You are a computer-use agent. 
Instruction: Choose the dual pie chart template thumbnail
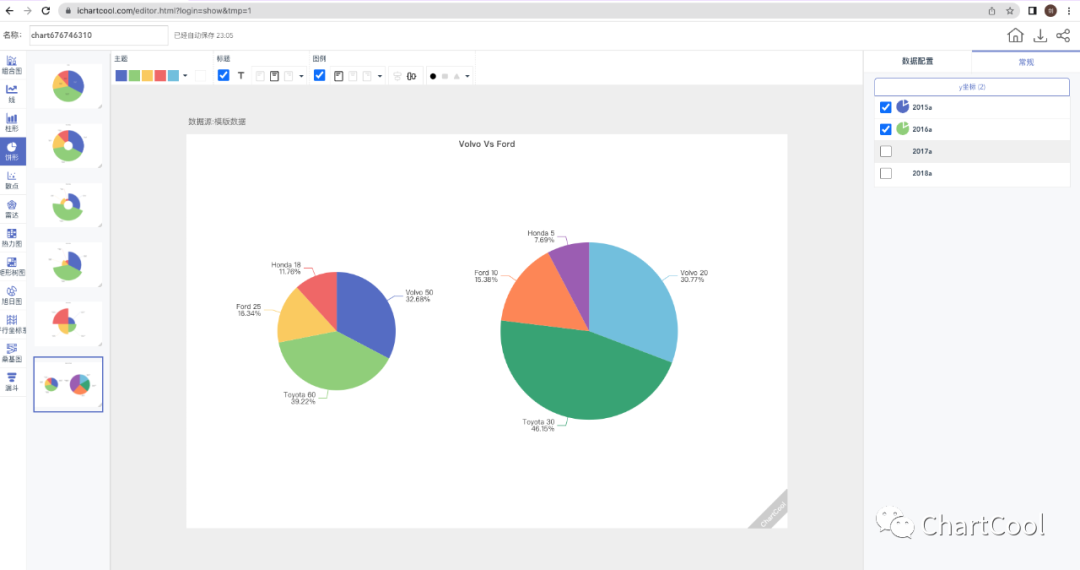[x=68, y=384]
